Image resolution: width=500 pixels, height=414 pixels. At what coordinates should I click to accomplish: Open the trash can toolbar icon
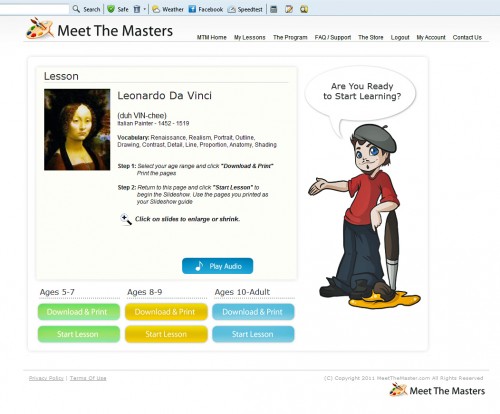point(137,9)
